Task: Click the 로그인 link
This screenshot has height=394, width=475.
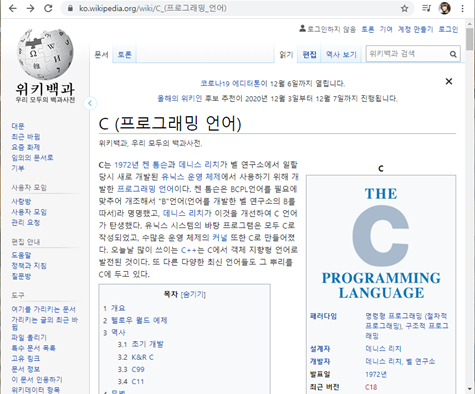Action: (x=448, y=29)
